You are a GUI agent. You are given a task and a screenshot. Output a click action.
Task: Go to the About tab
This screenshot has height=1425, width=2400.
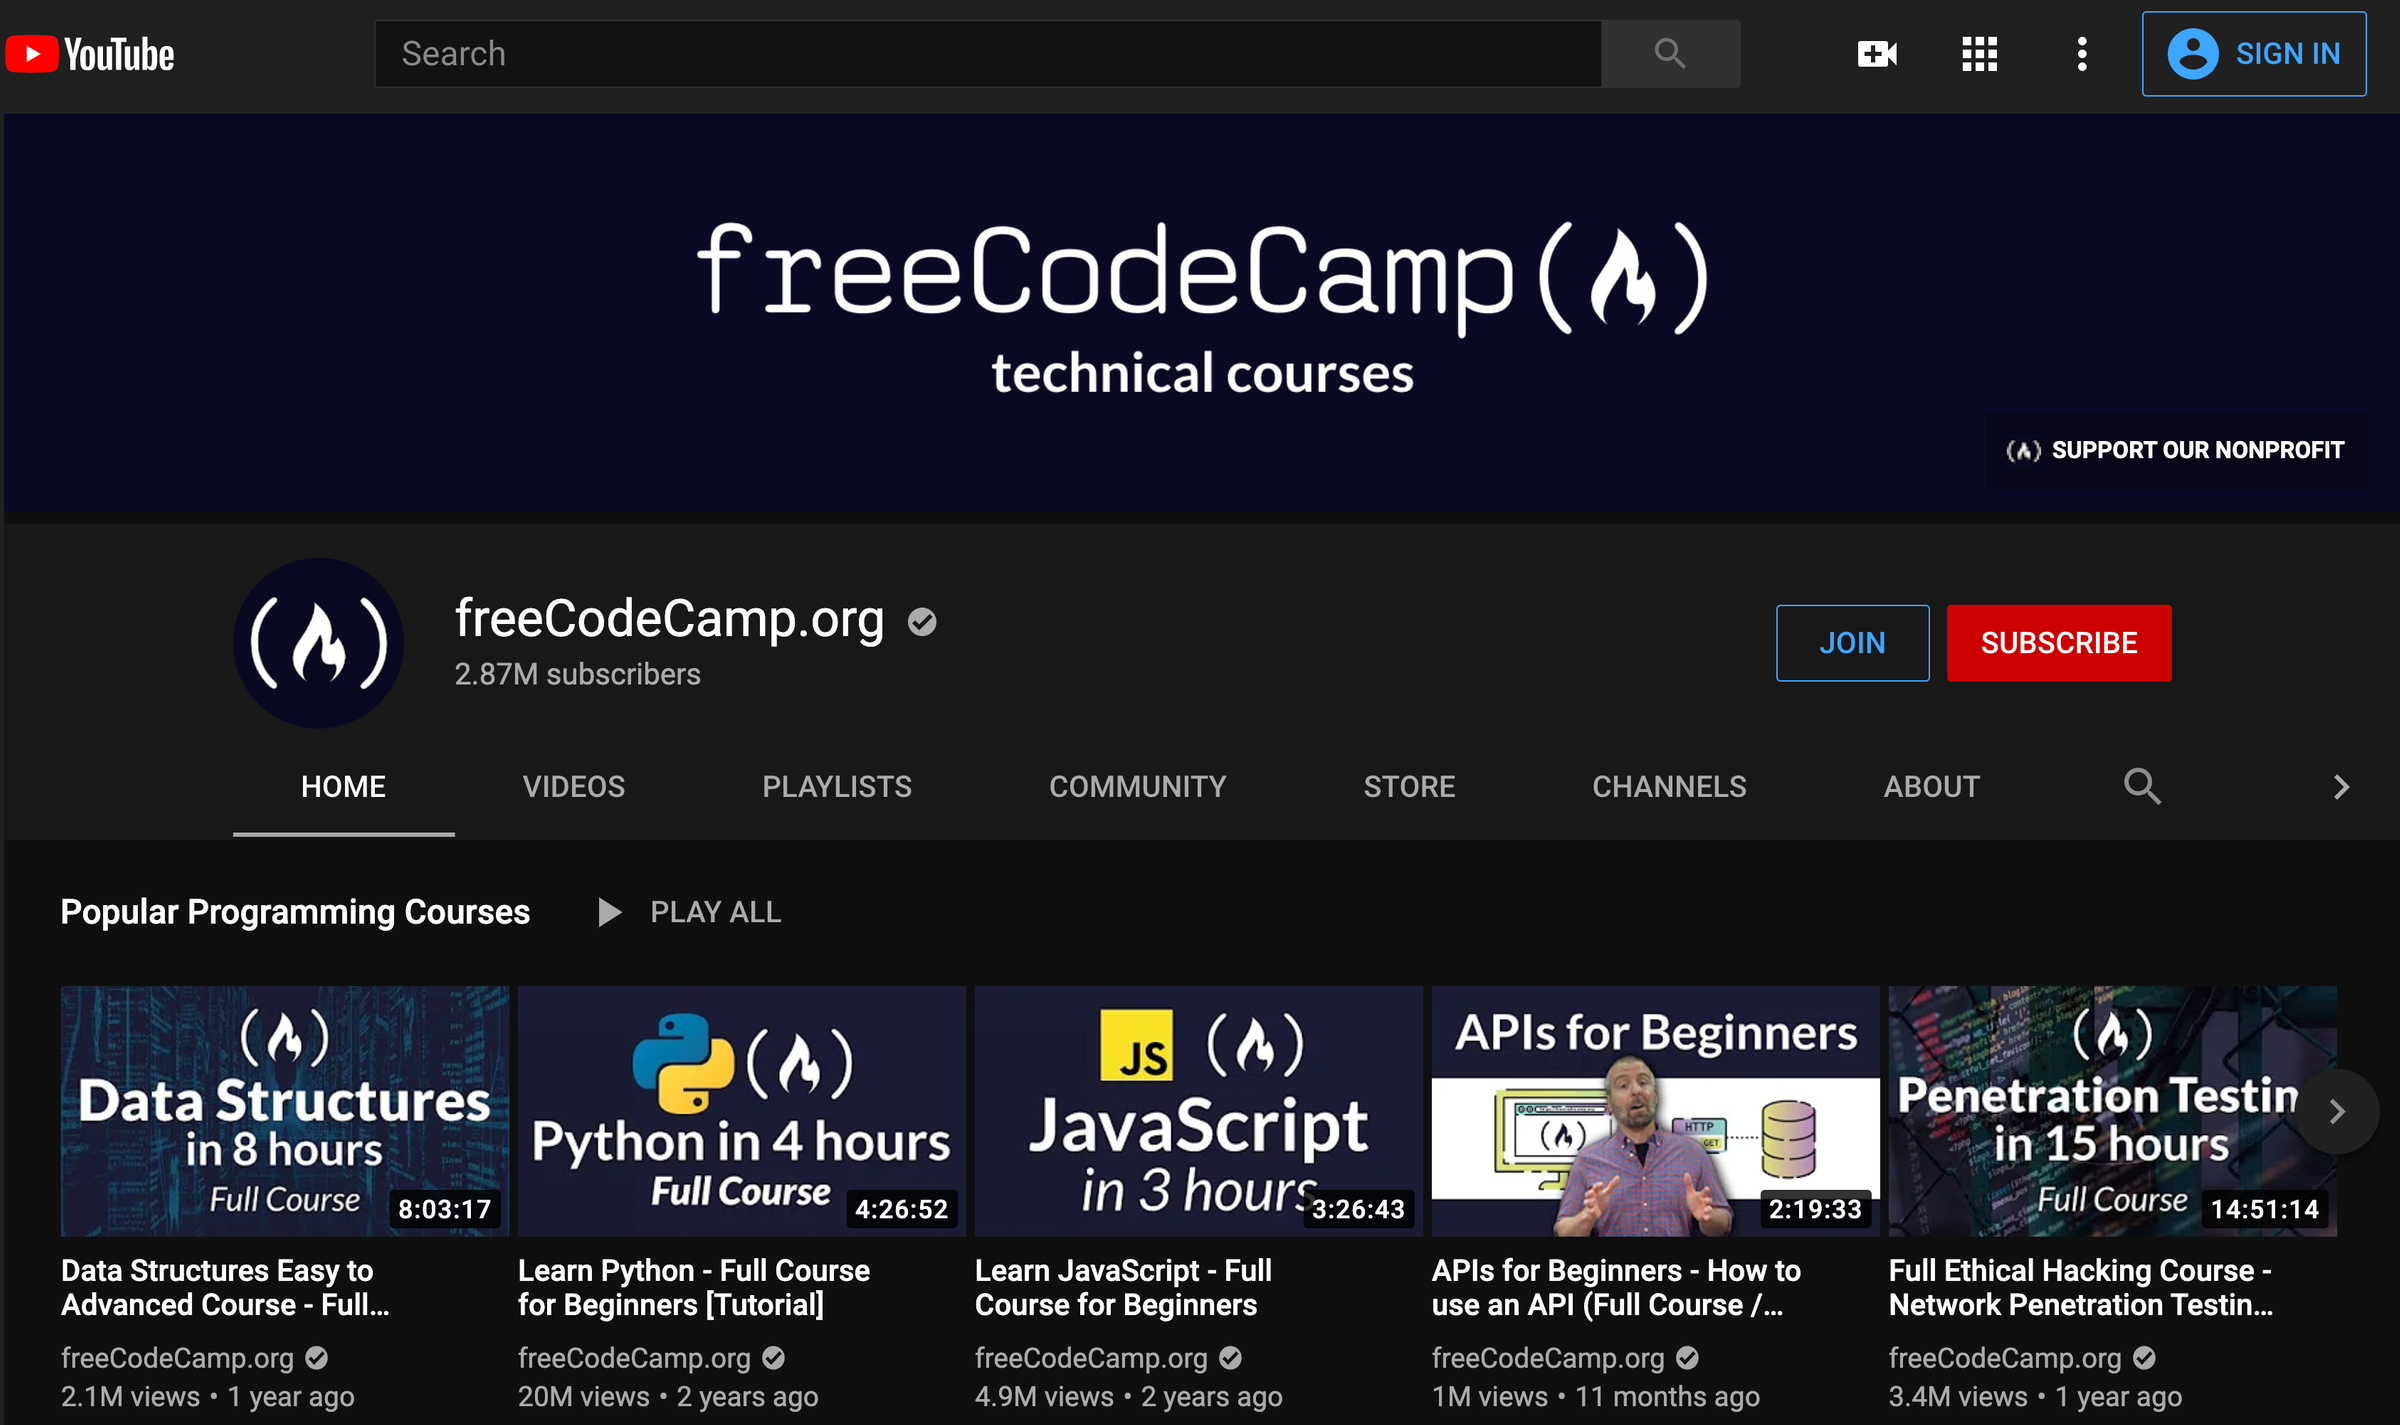(1931, 787)
